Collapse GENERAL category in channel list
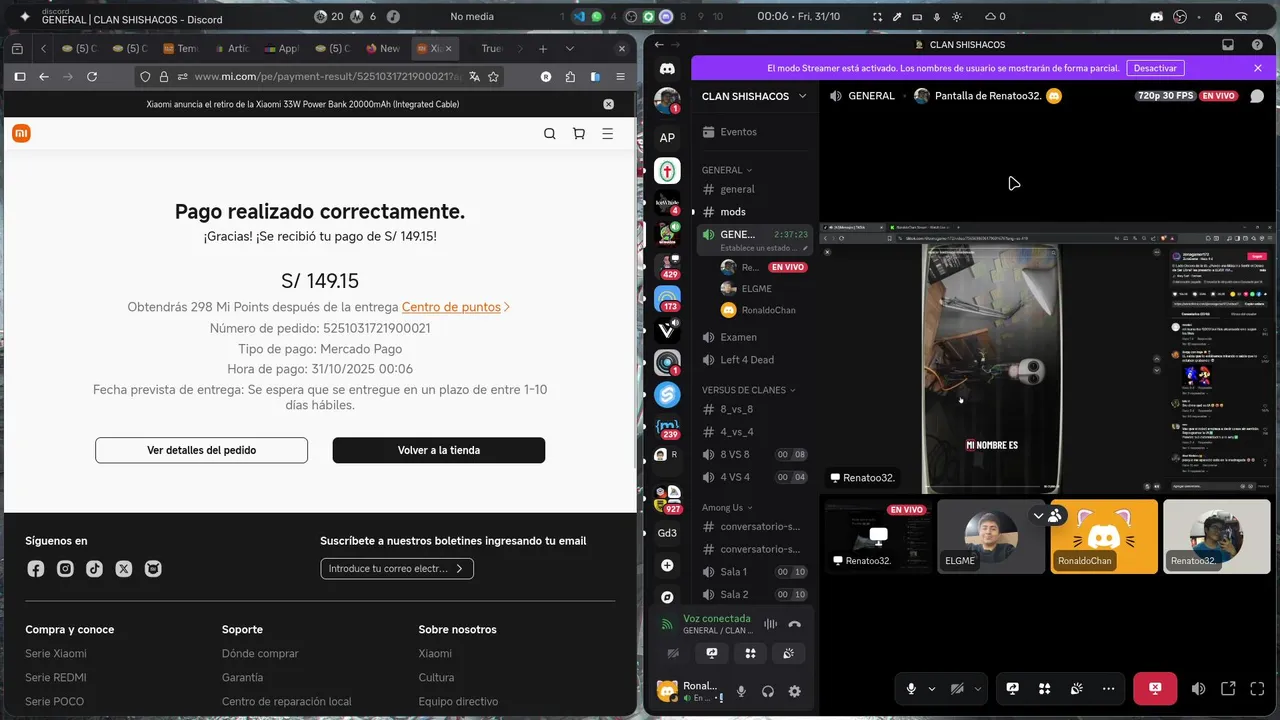 click(x=726, y=170)
